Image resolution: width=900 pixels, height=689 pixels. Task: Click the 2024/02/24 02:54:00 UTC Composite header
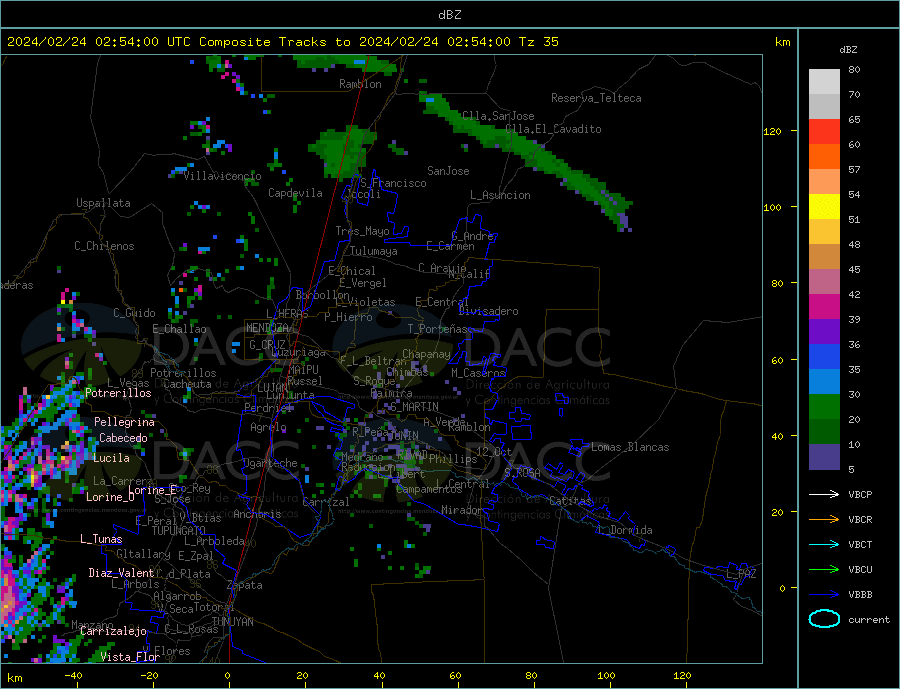coord(283,42)
